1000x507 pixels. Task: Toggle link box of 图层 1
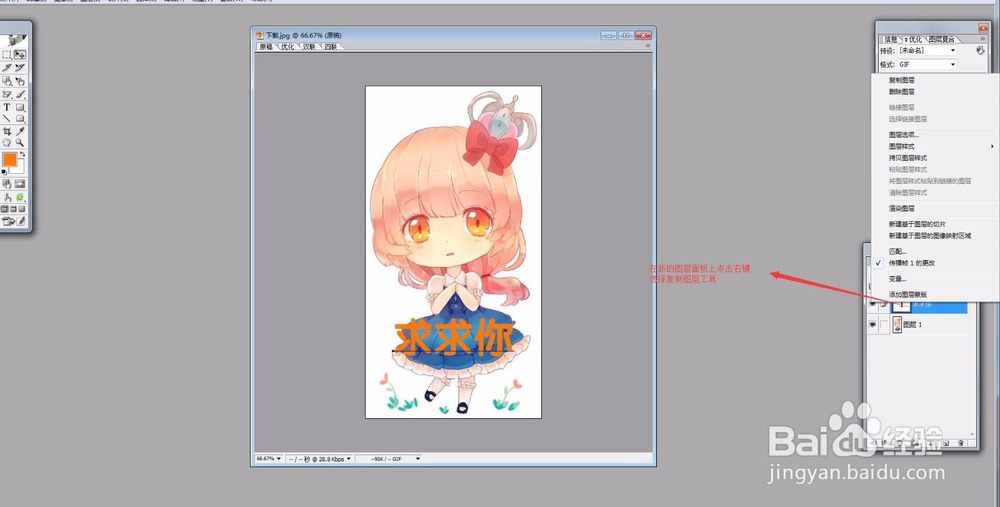pos(884,325)
